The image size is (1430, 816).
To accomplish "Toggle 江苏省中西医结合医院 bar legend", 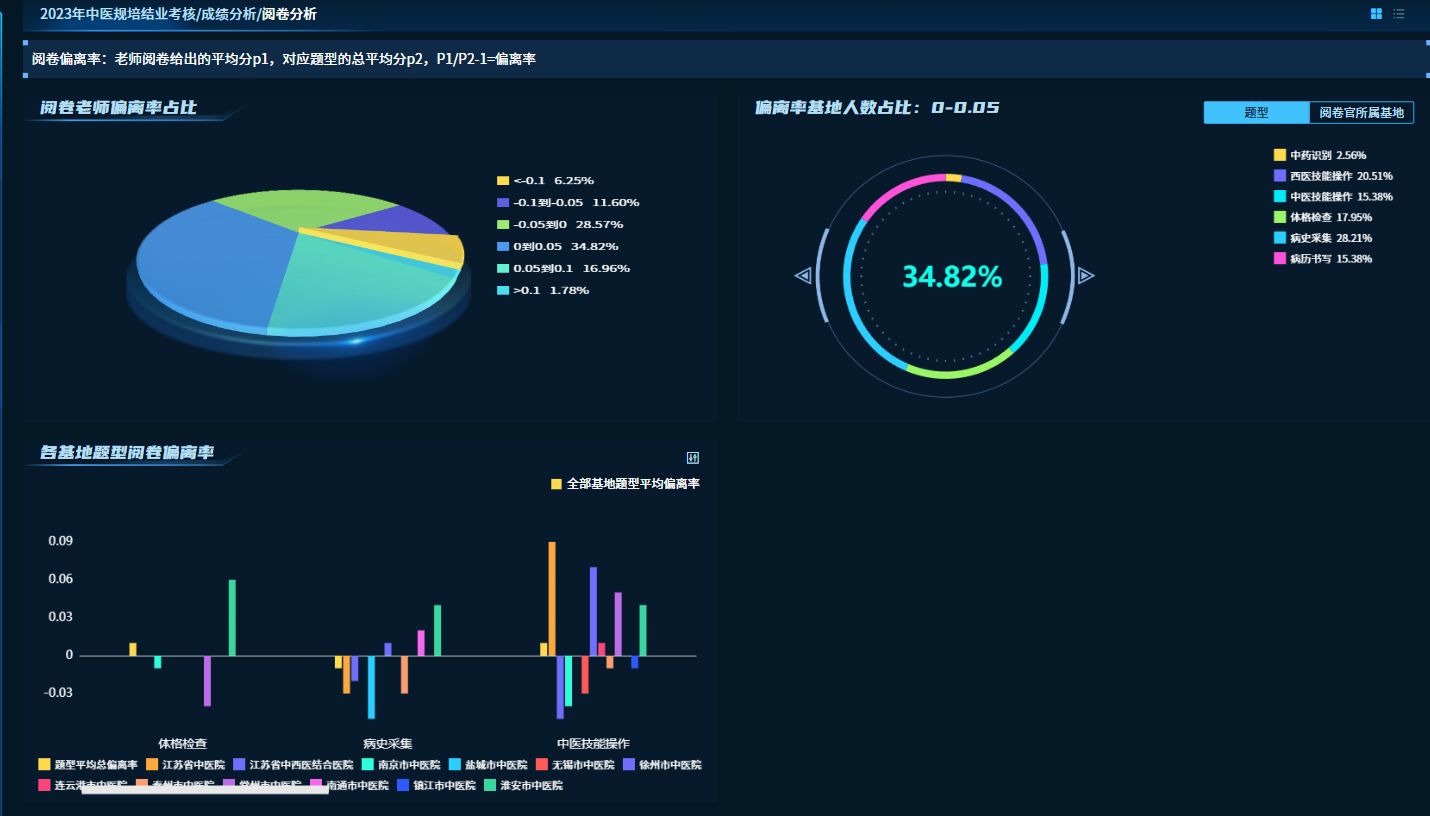I will click(x=294, y=764).
